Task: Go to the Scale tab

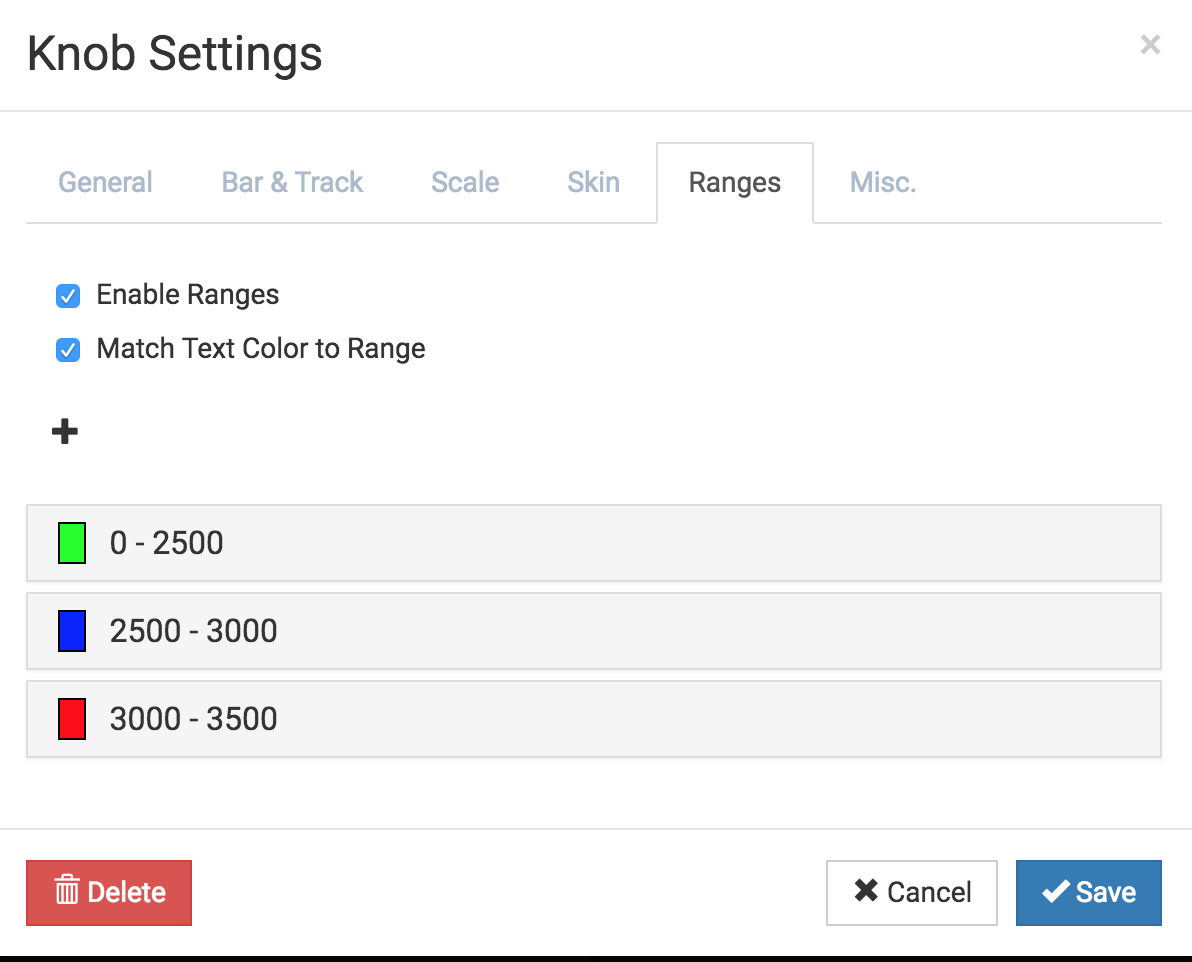Action: tap(464, 183)
